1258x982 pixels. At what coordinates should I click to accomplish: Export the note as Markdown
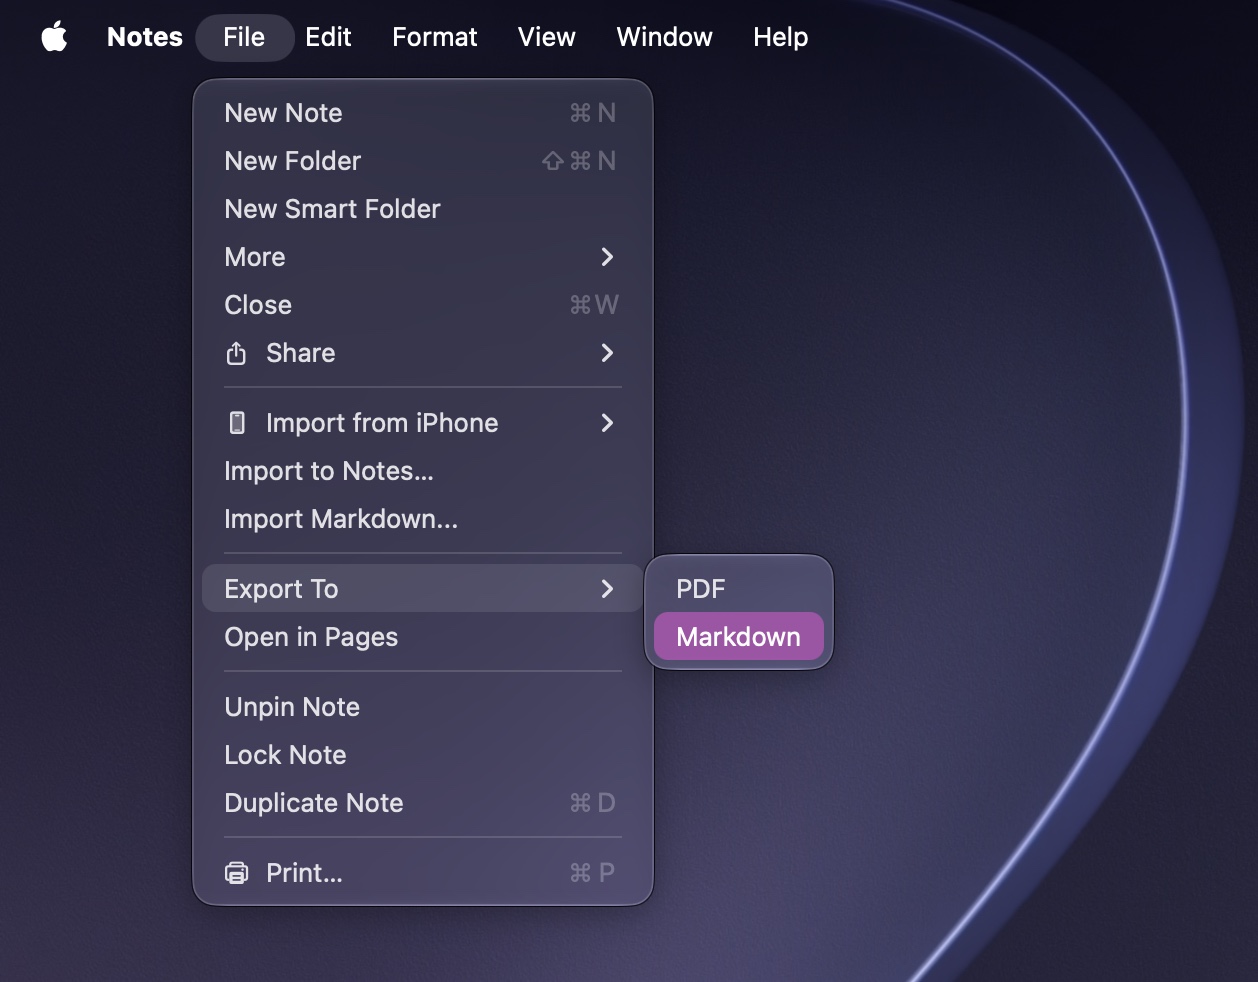click(738, 637)
